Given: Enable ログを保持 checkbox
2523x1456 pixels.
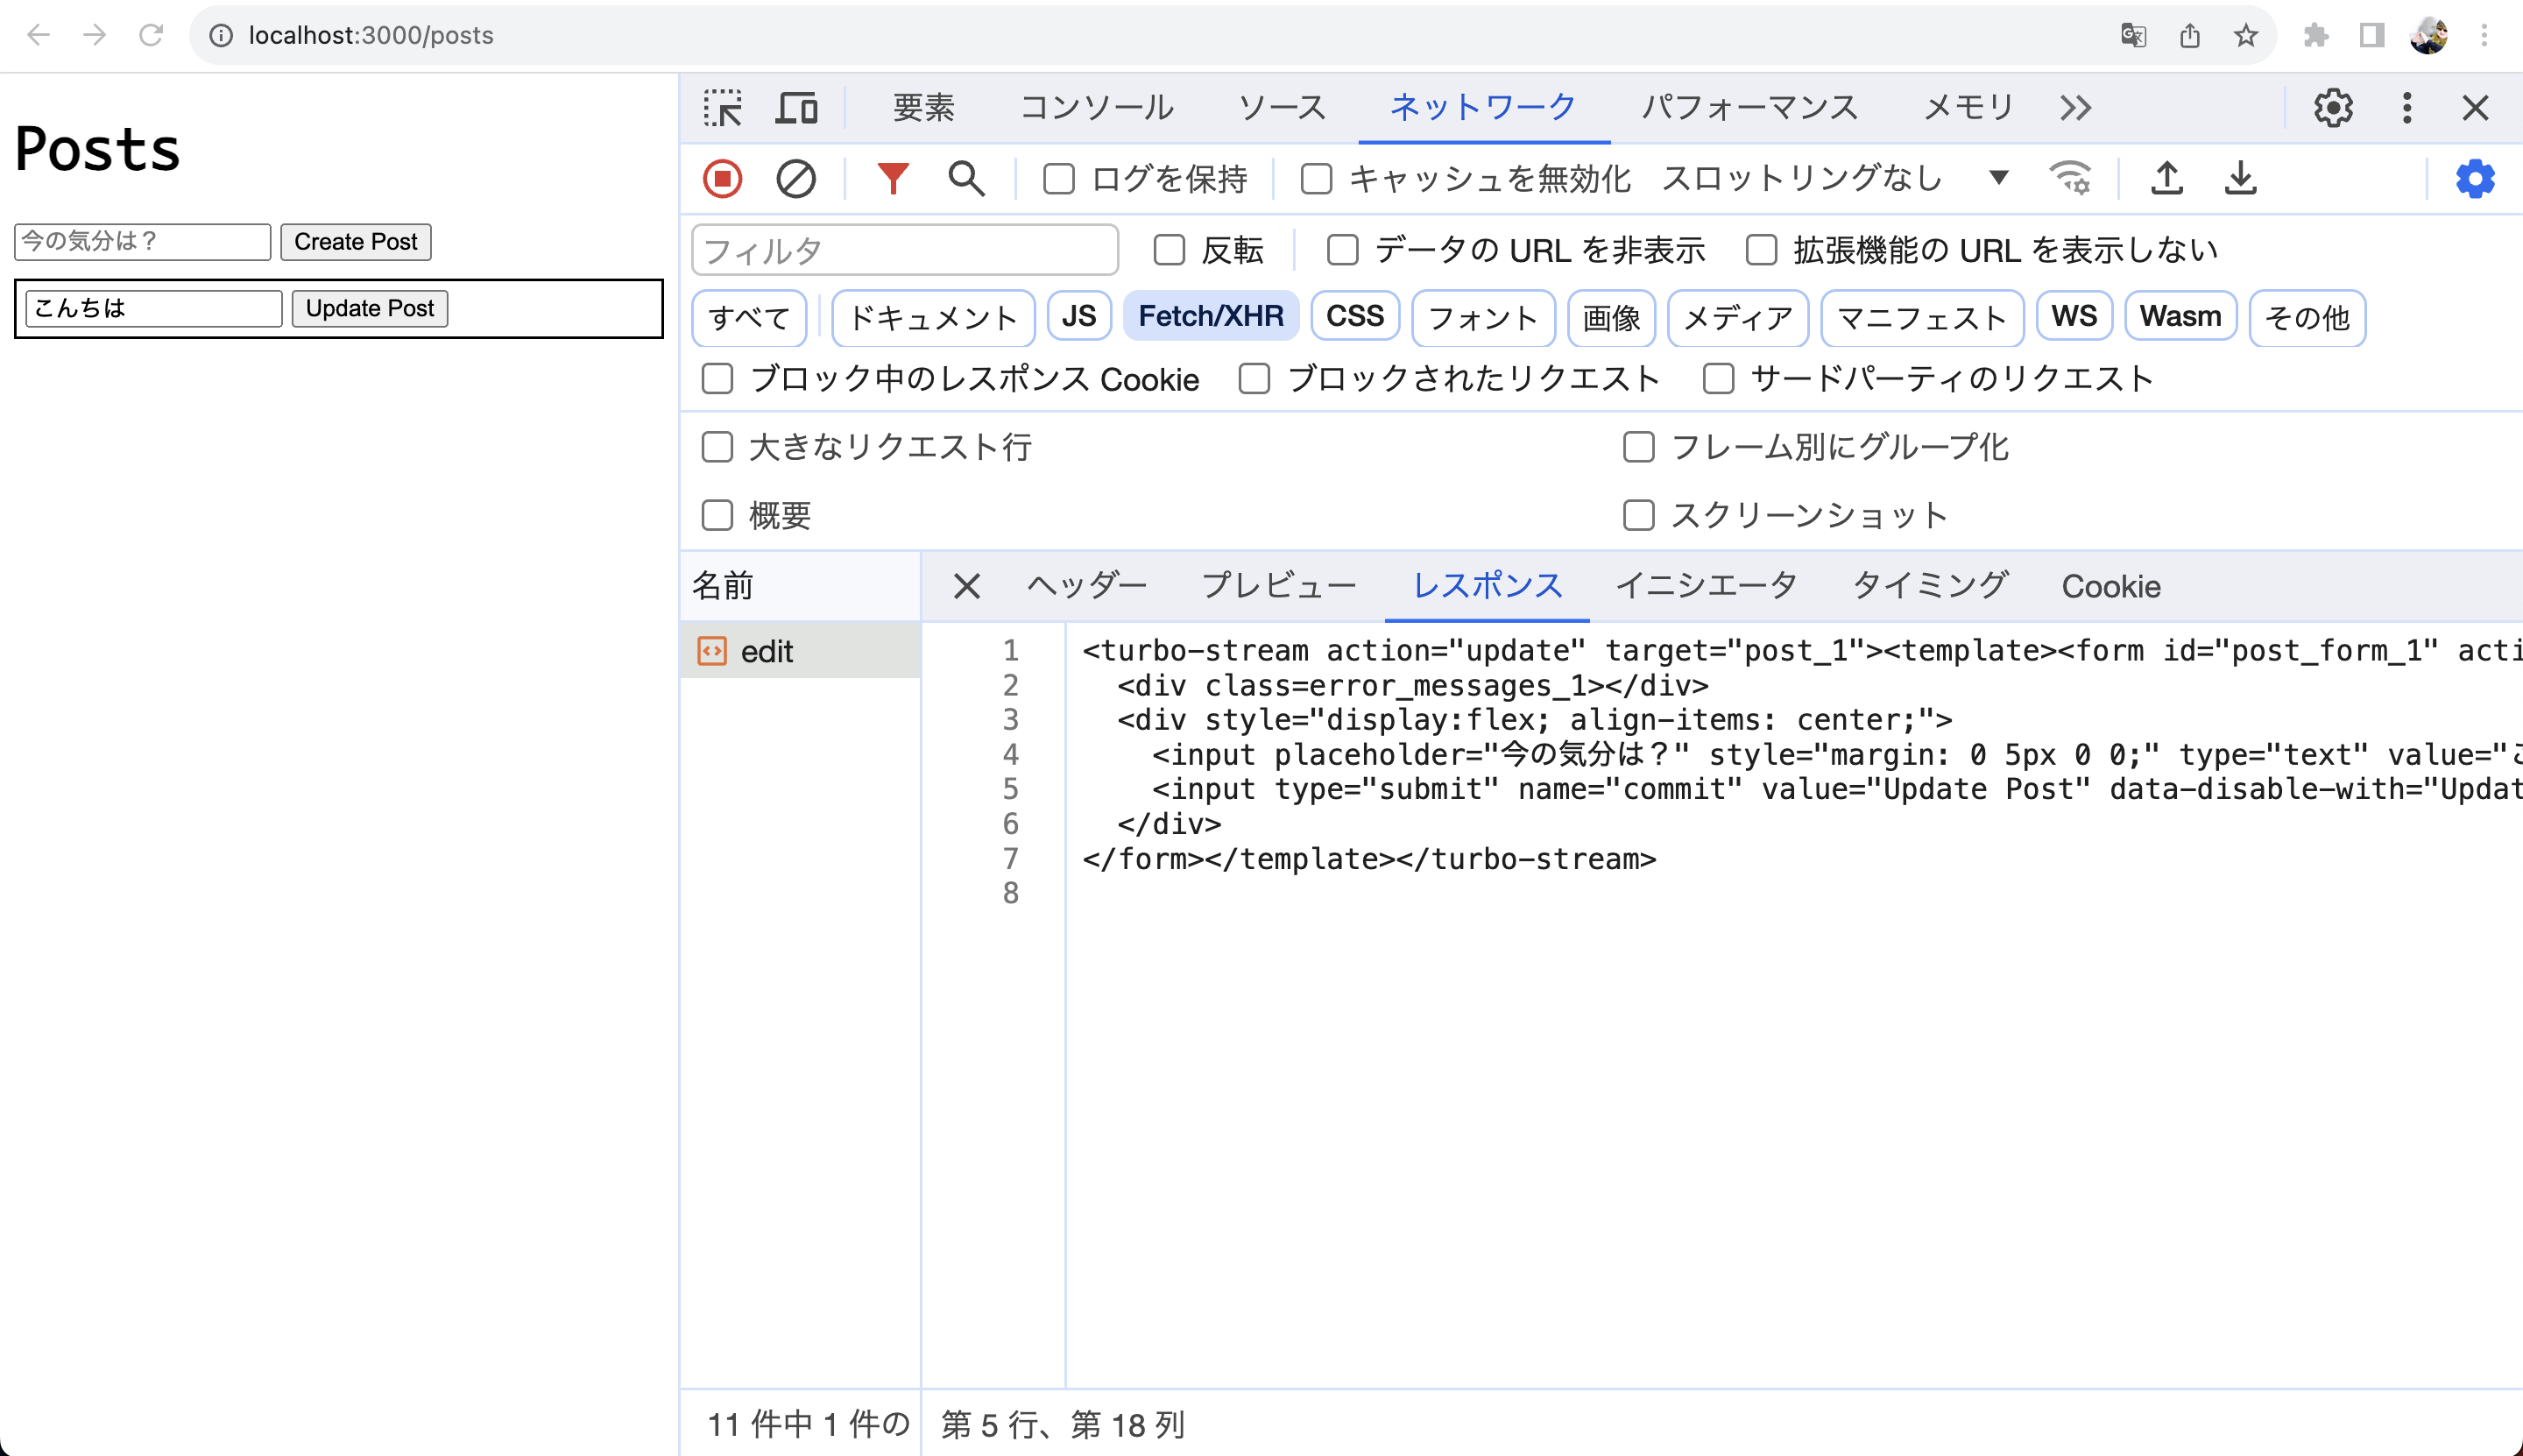Looking at the screenshot, I should tap(1059, 178).
